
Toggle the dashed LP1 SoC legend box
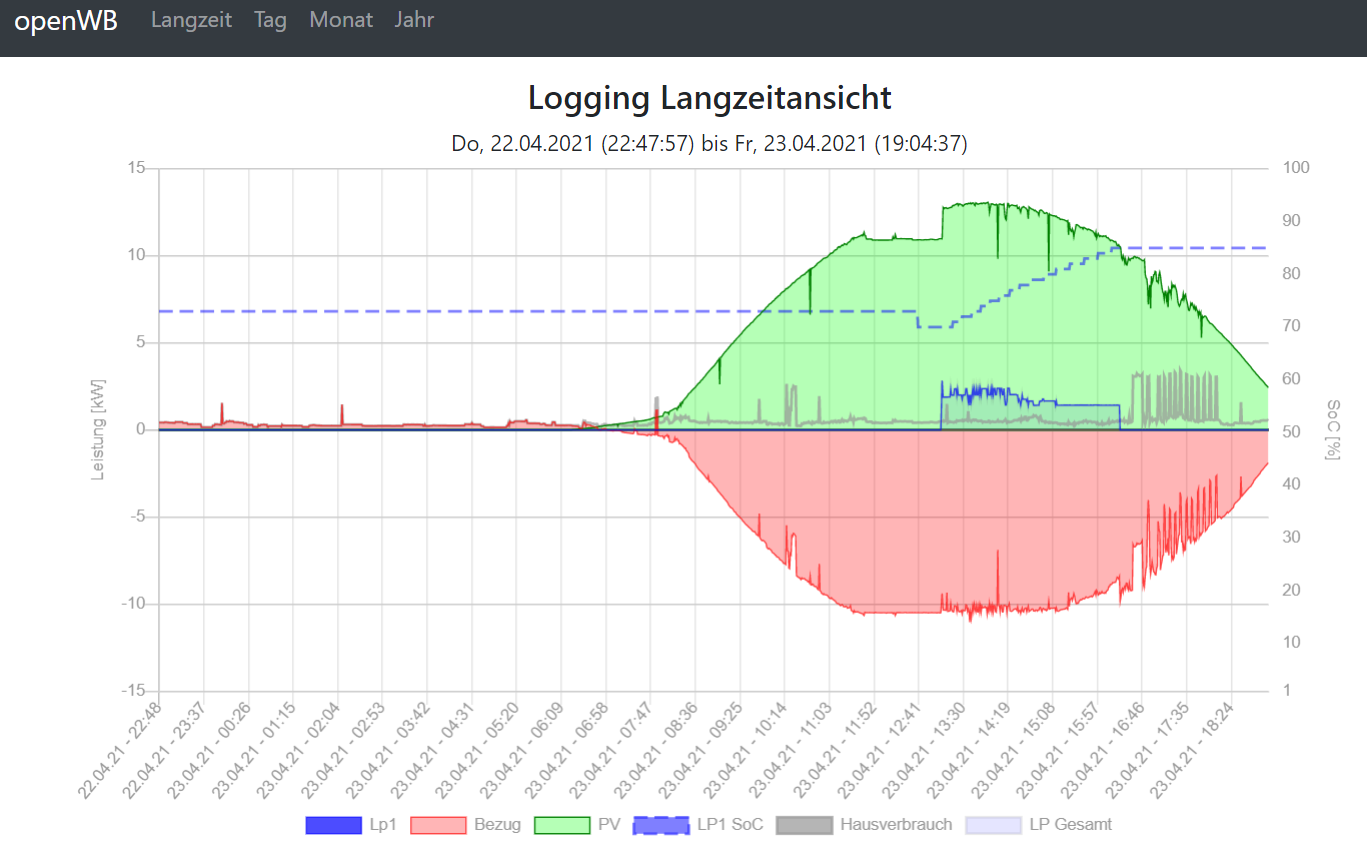click(x=661, y=825)
